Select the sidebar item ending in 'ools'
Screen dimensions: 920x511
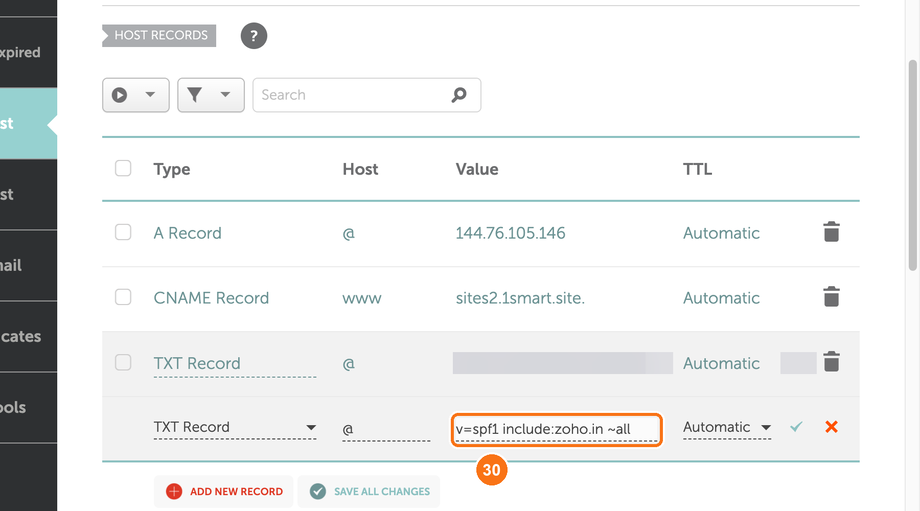click(x=28, y=407)
